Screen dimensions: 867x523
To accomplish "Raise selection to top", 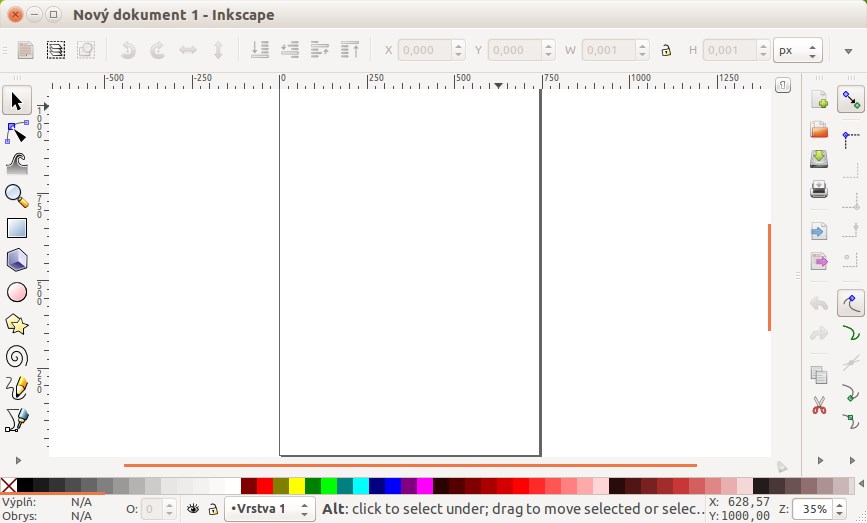I will [350, 50].
